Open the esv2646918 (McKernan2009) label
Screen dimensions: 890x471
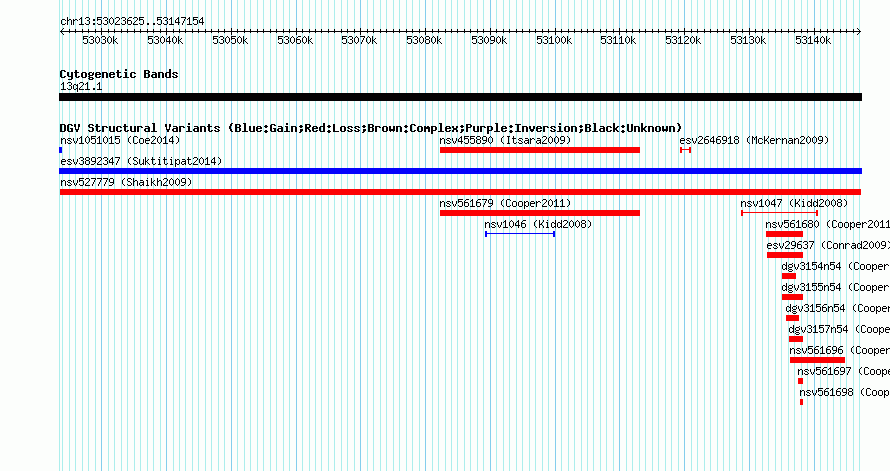(754, 140)
